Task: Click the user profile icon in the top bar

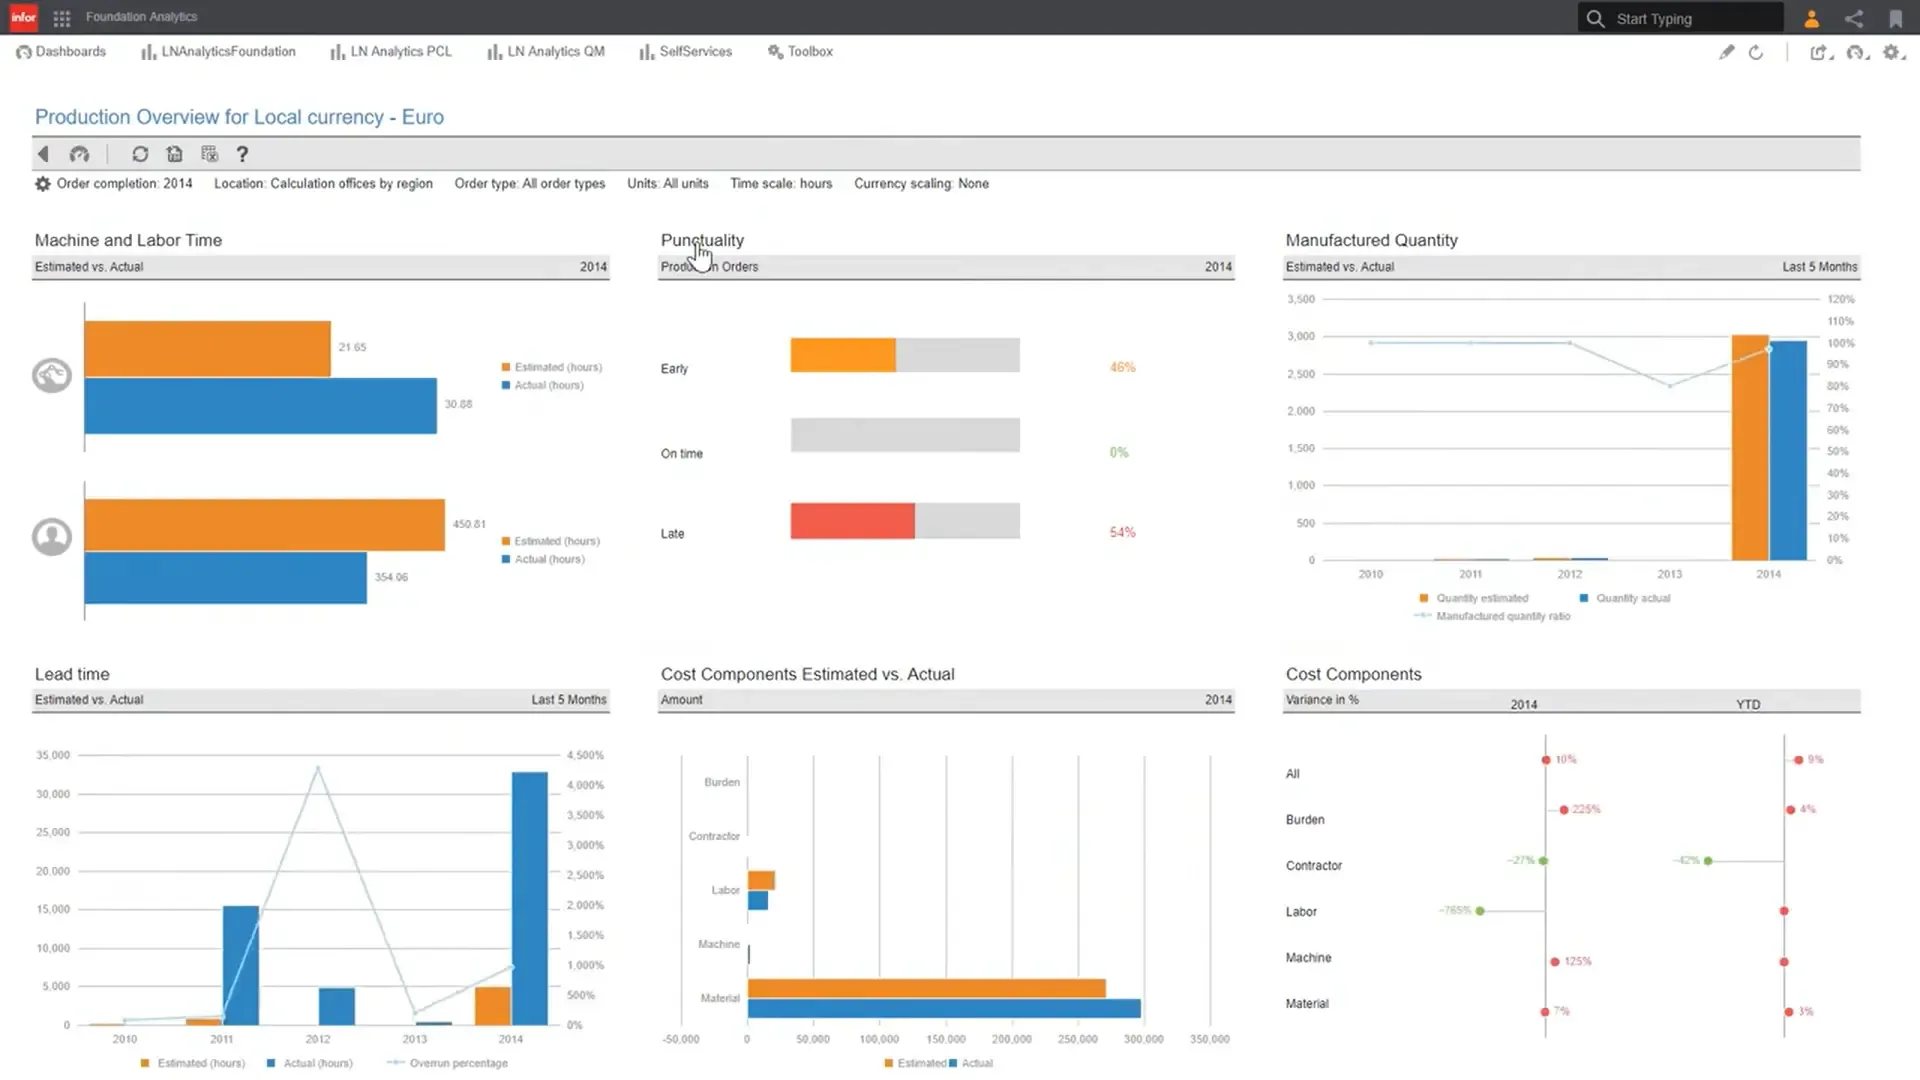Action: coord(1811,18)
